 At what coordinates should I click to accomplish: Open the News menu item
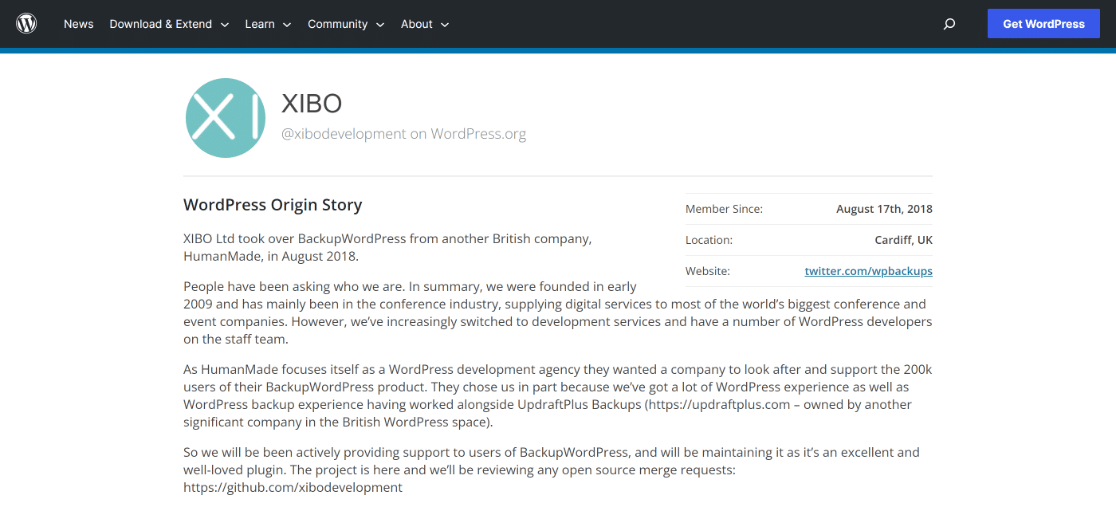(78, 24)
